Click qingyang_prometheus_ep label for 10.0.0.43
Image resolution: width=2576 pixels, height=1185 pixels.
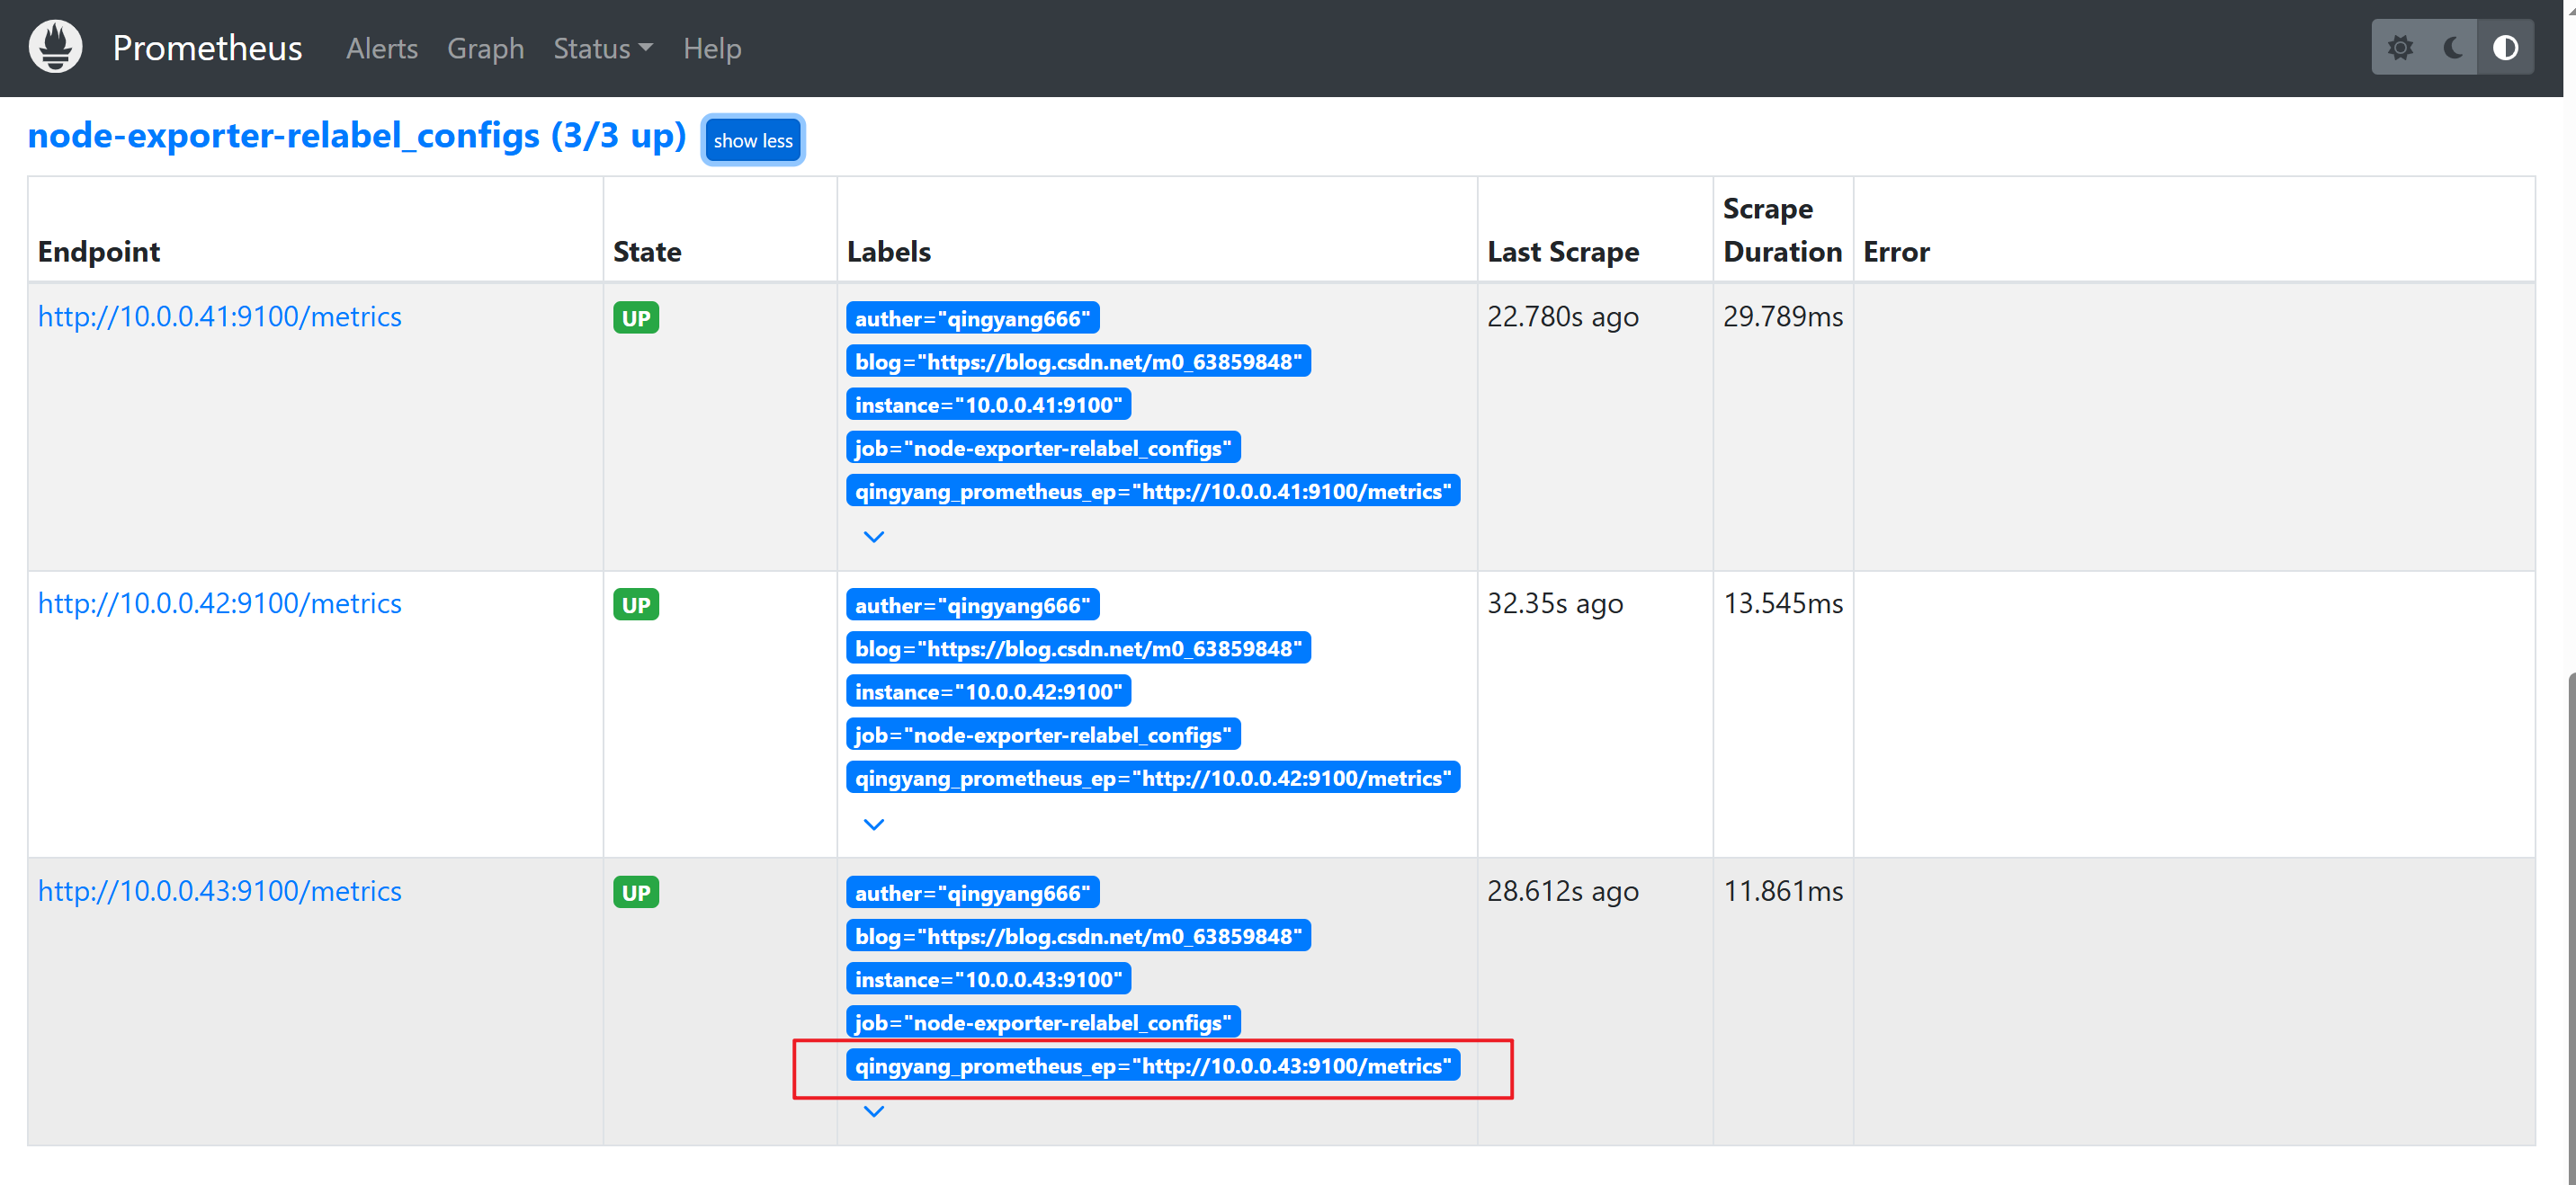1153,1065
